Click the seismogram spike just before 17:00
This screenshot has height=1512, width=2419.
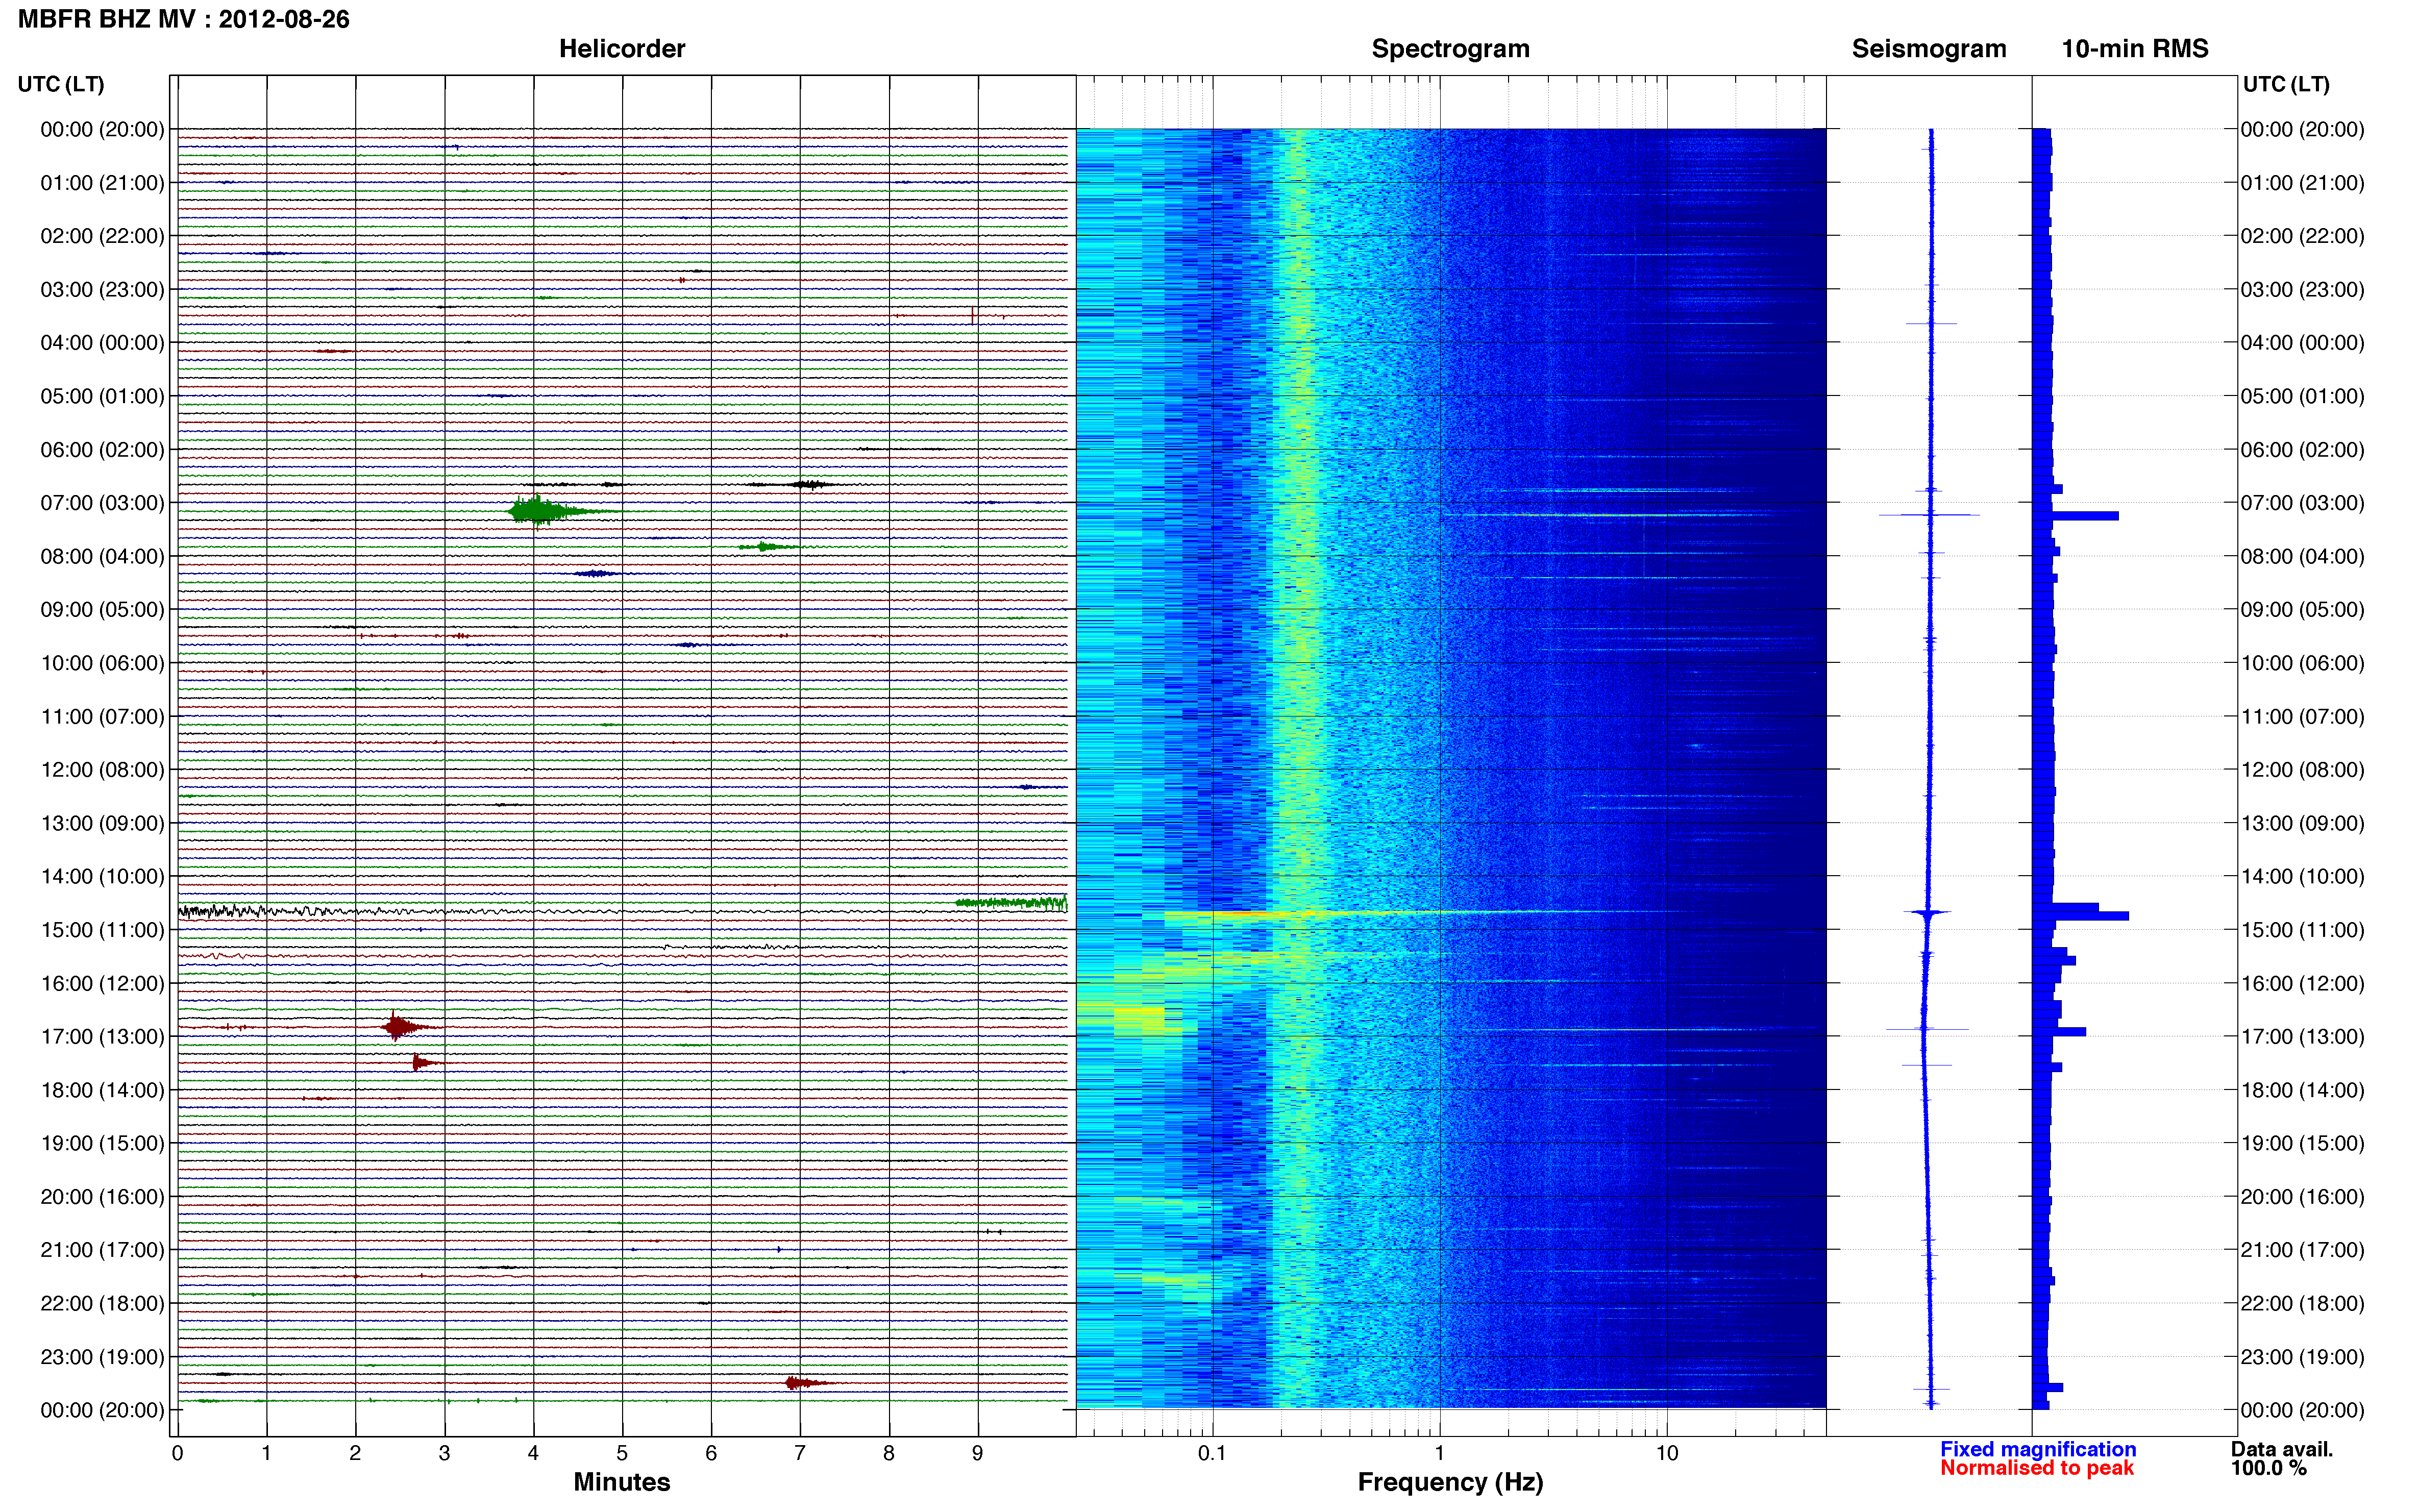1927,1028
